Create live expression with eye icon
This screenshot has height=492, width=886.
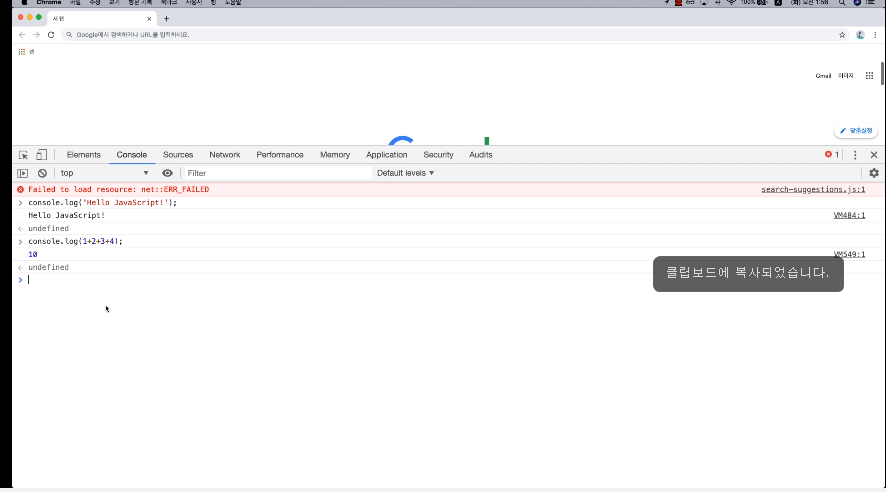pos(167,173)
